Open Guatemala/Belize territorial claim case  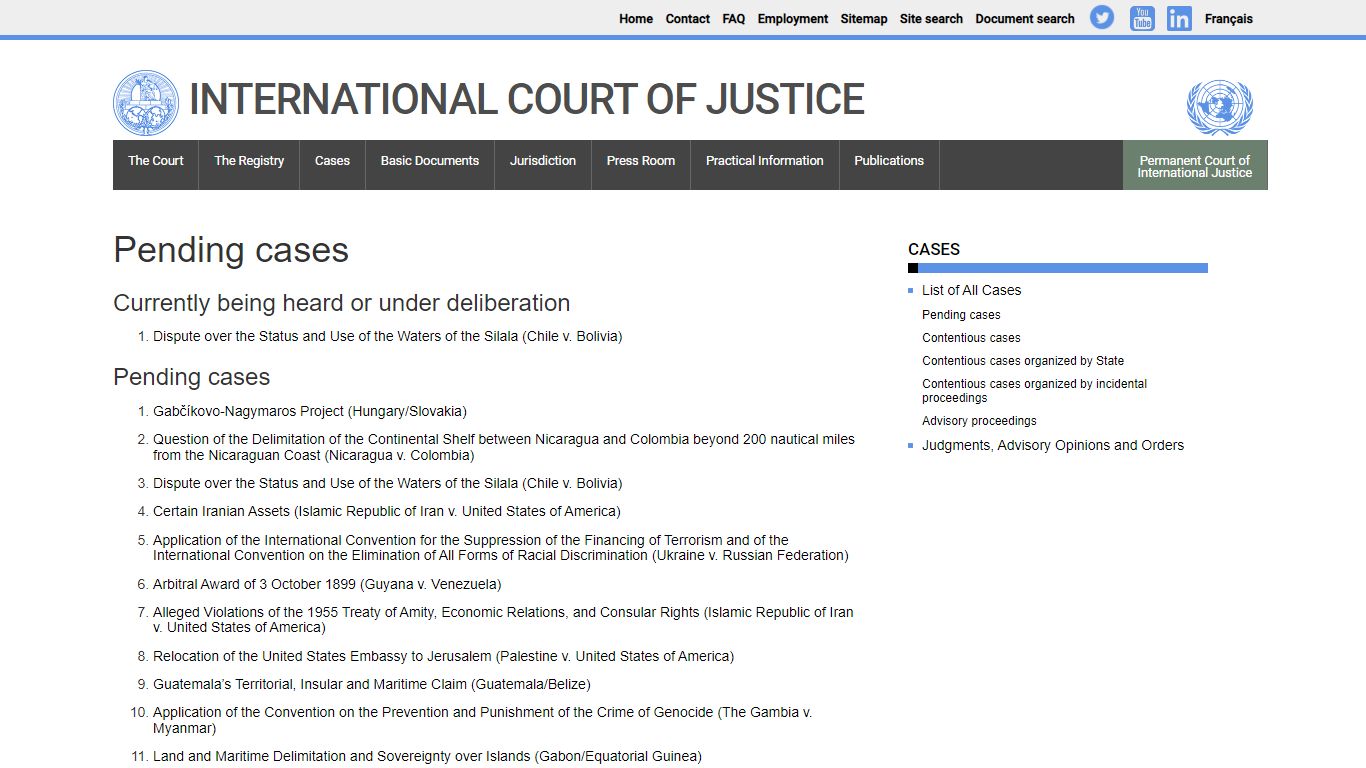tap(372, 684)
